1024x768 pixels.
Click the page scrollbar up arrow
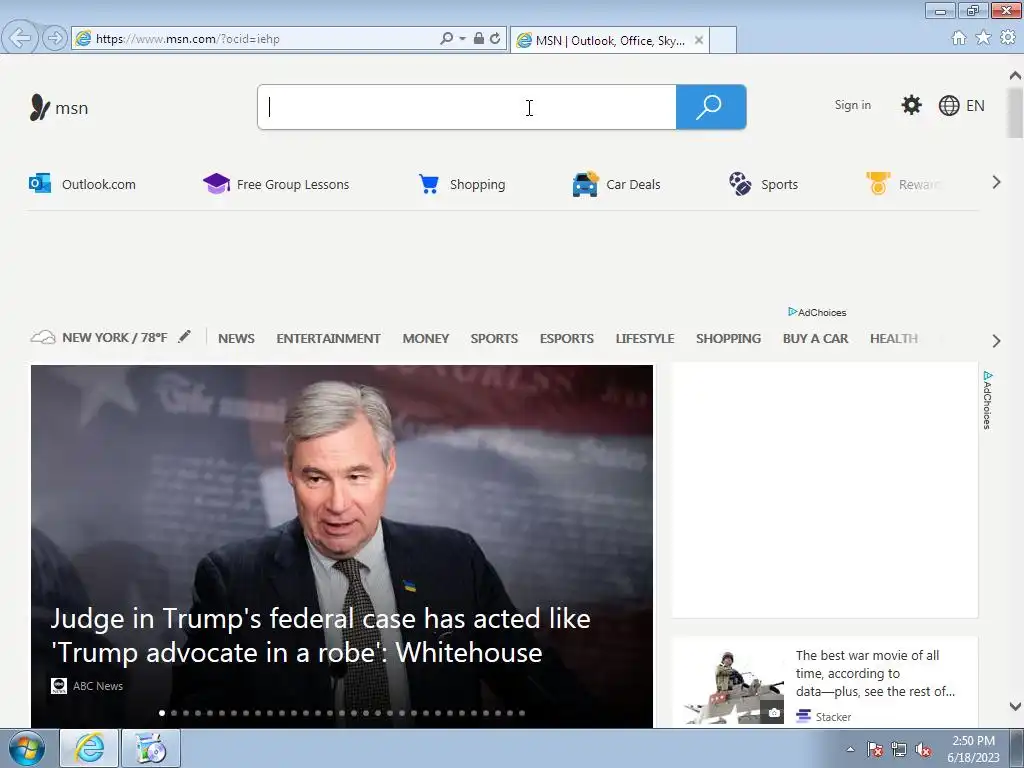[x=1015, y=75]
